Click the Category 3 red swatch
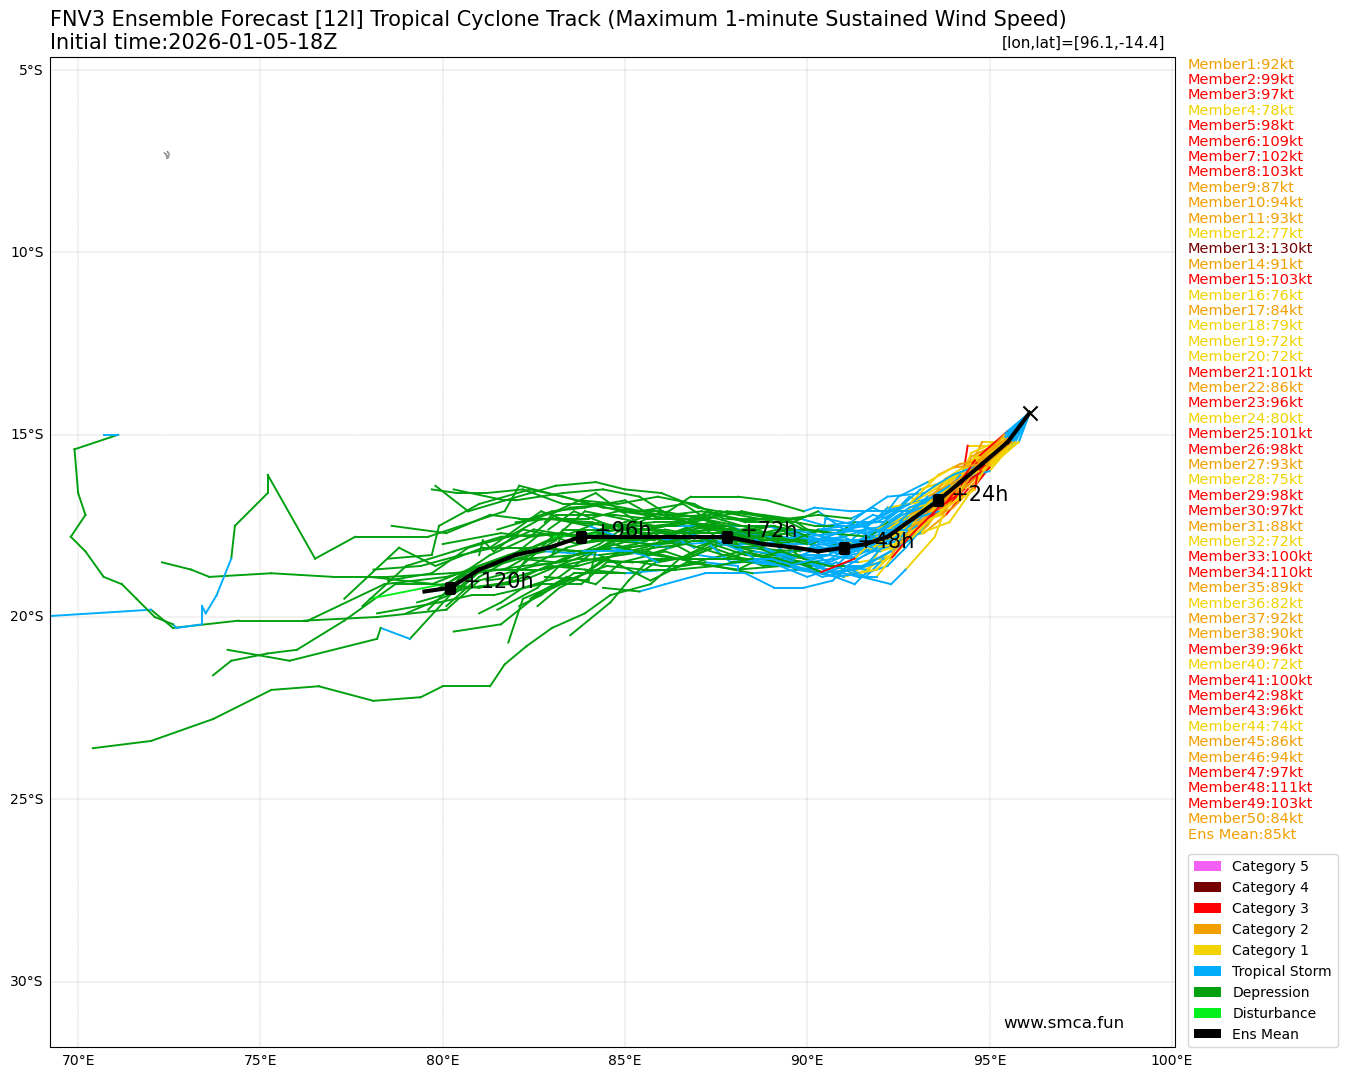The height and width of the screenshot is (1078, 1347). [x=1207, y=908]
